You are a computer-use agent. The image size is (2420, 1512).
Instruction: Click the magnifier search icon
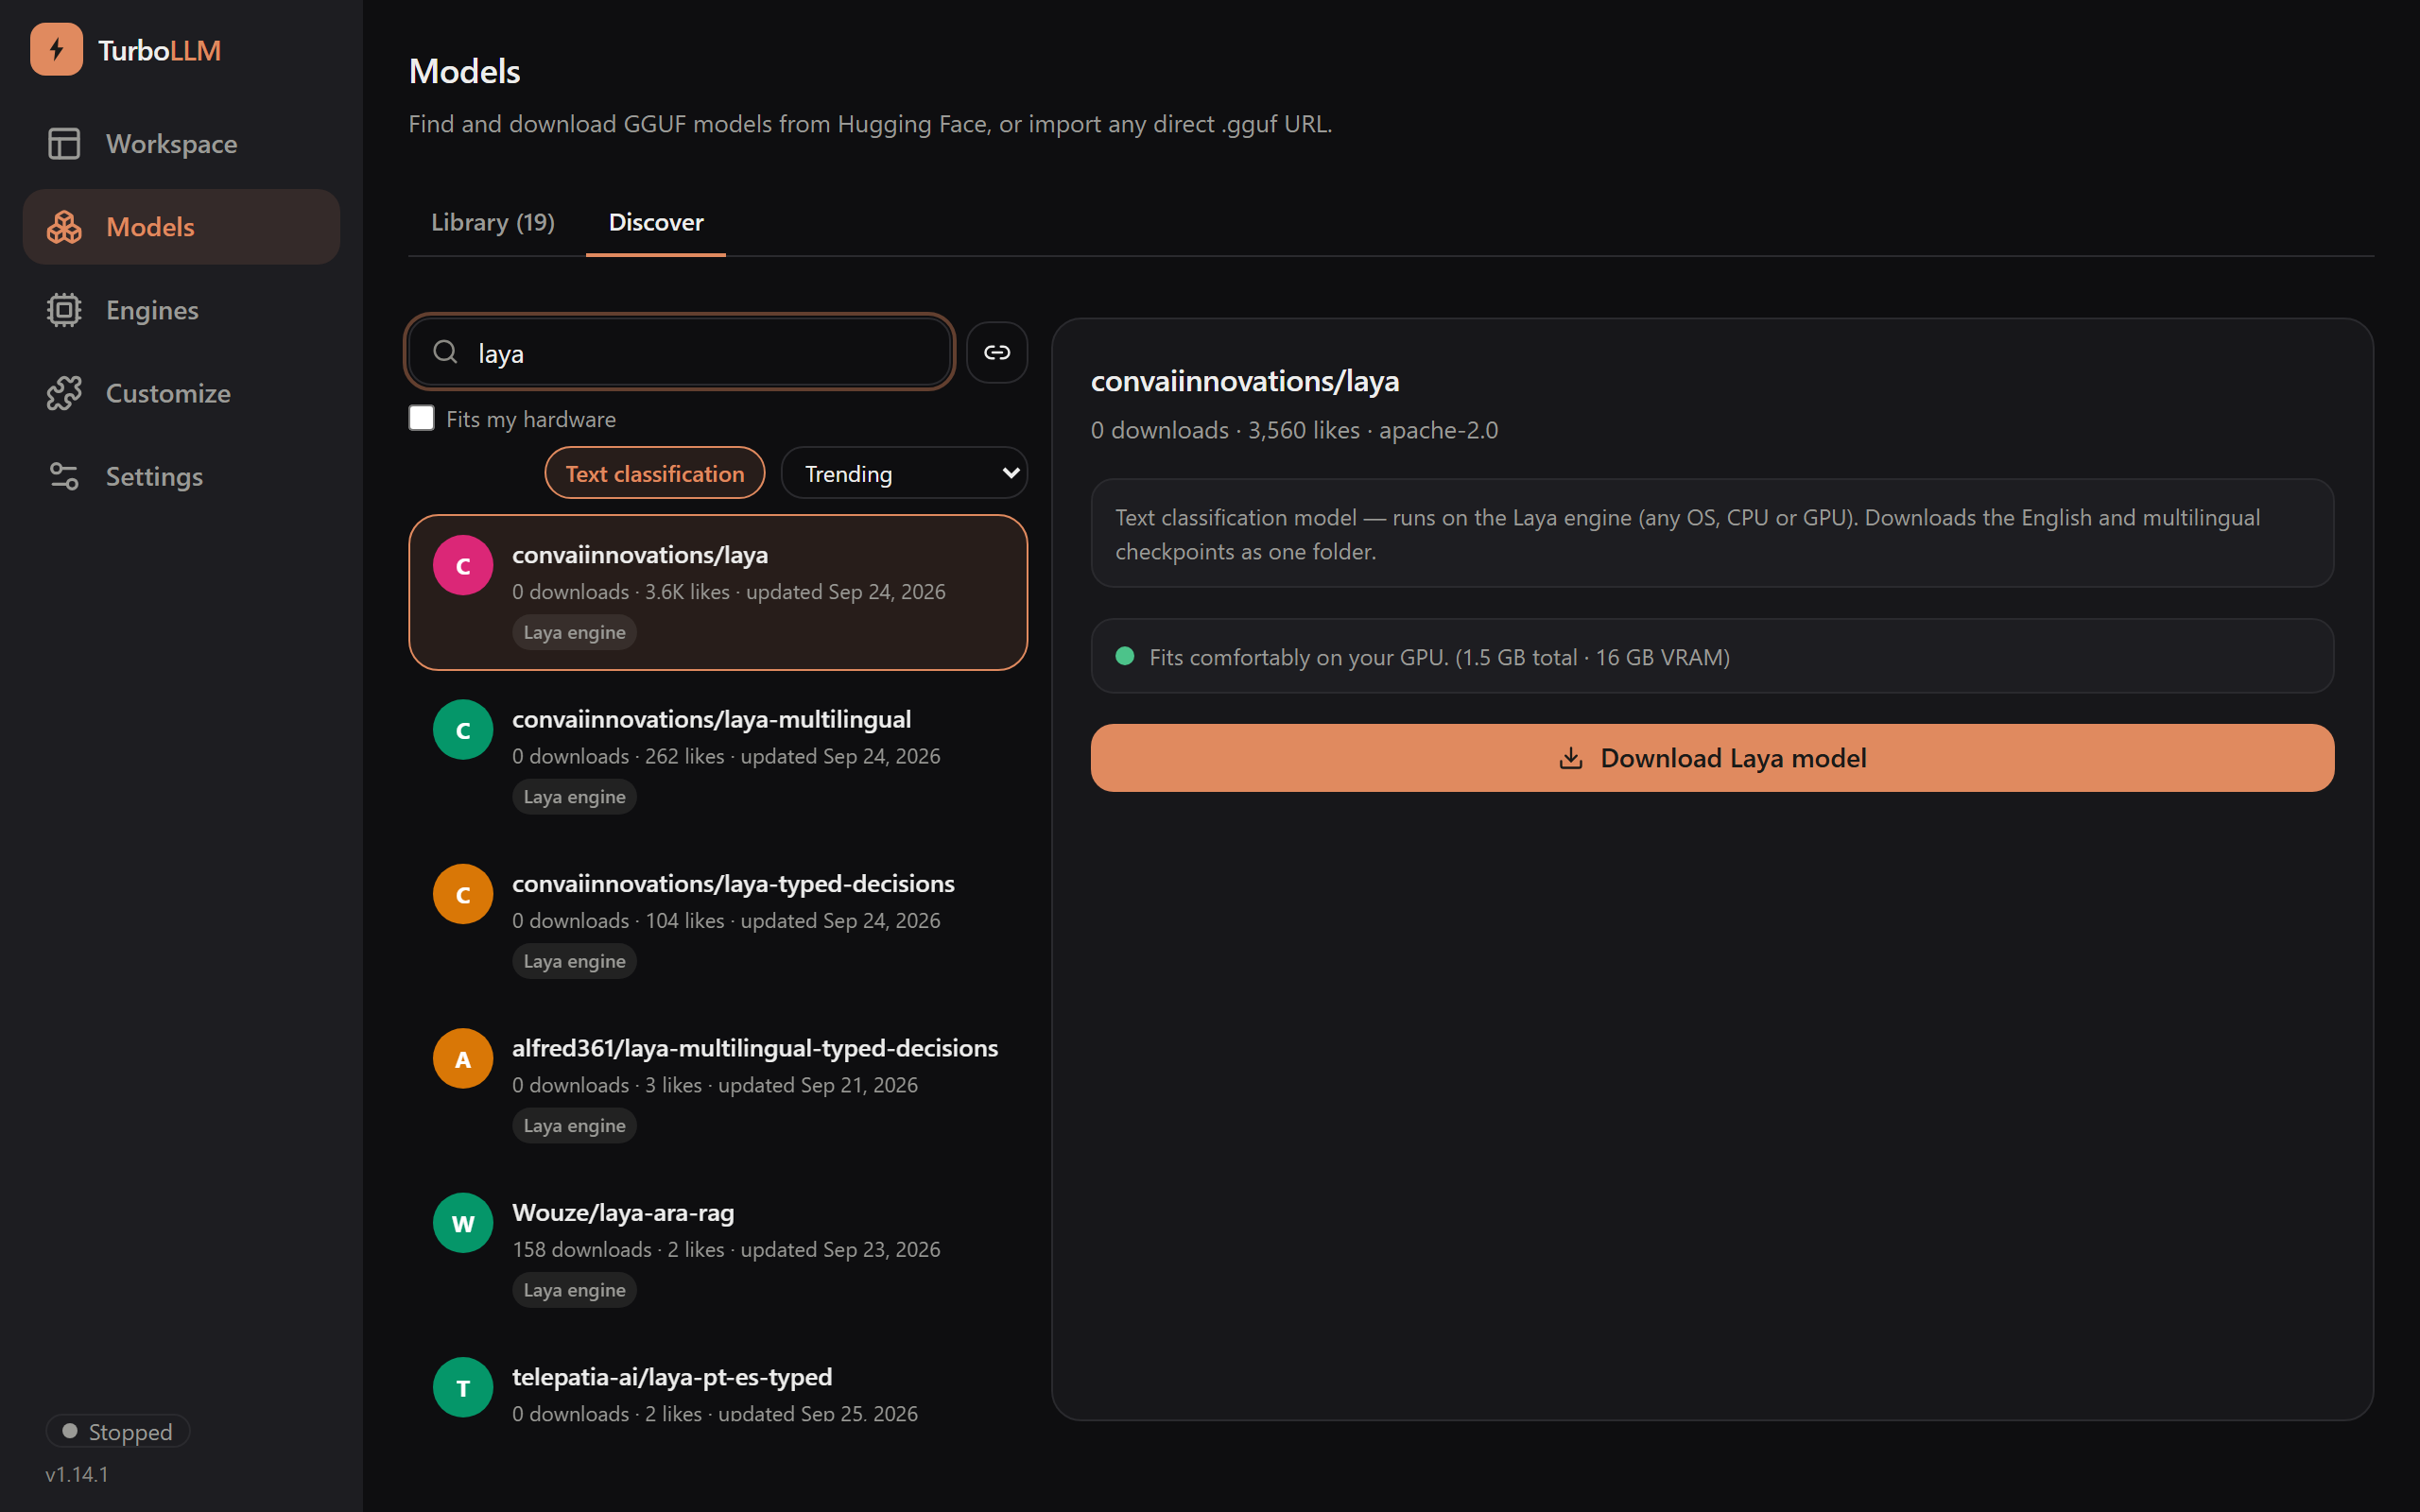click(445, 352)
